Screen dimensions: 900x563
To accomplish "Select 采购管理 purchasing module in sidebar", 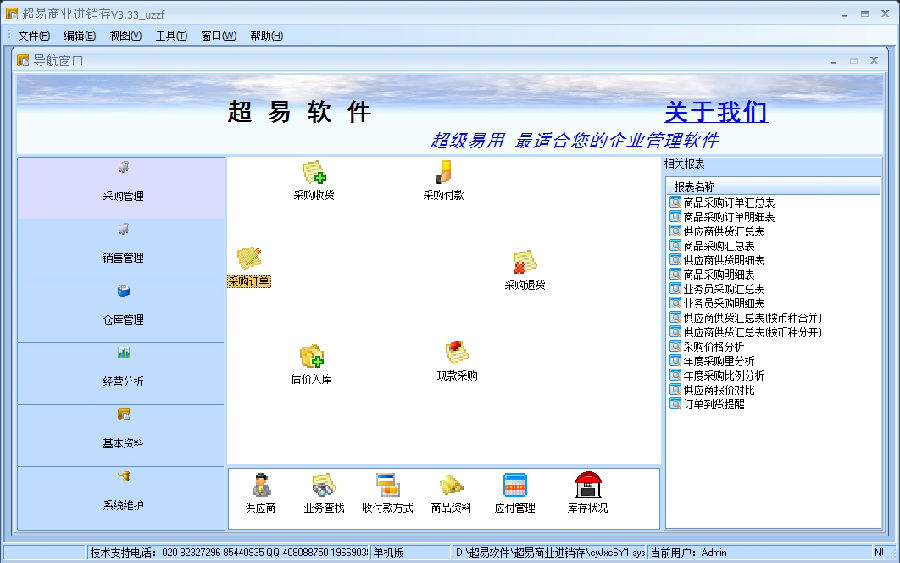I will click(x=122, y=188).
